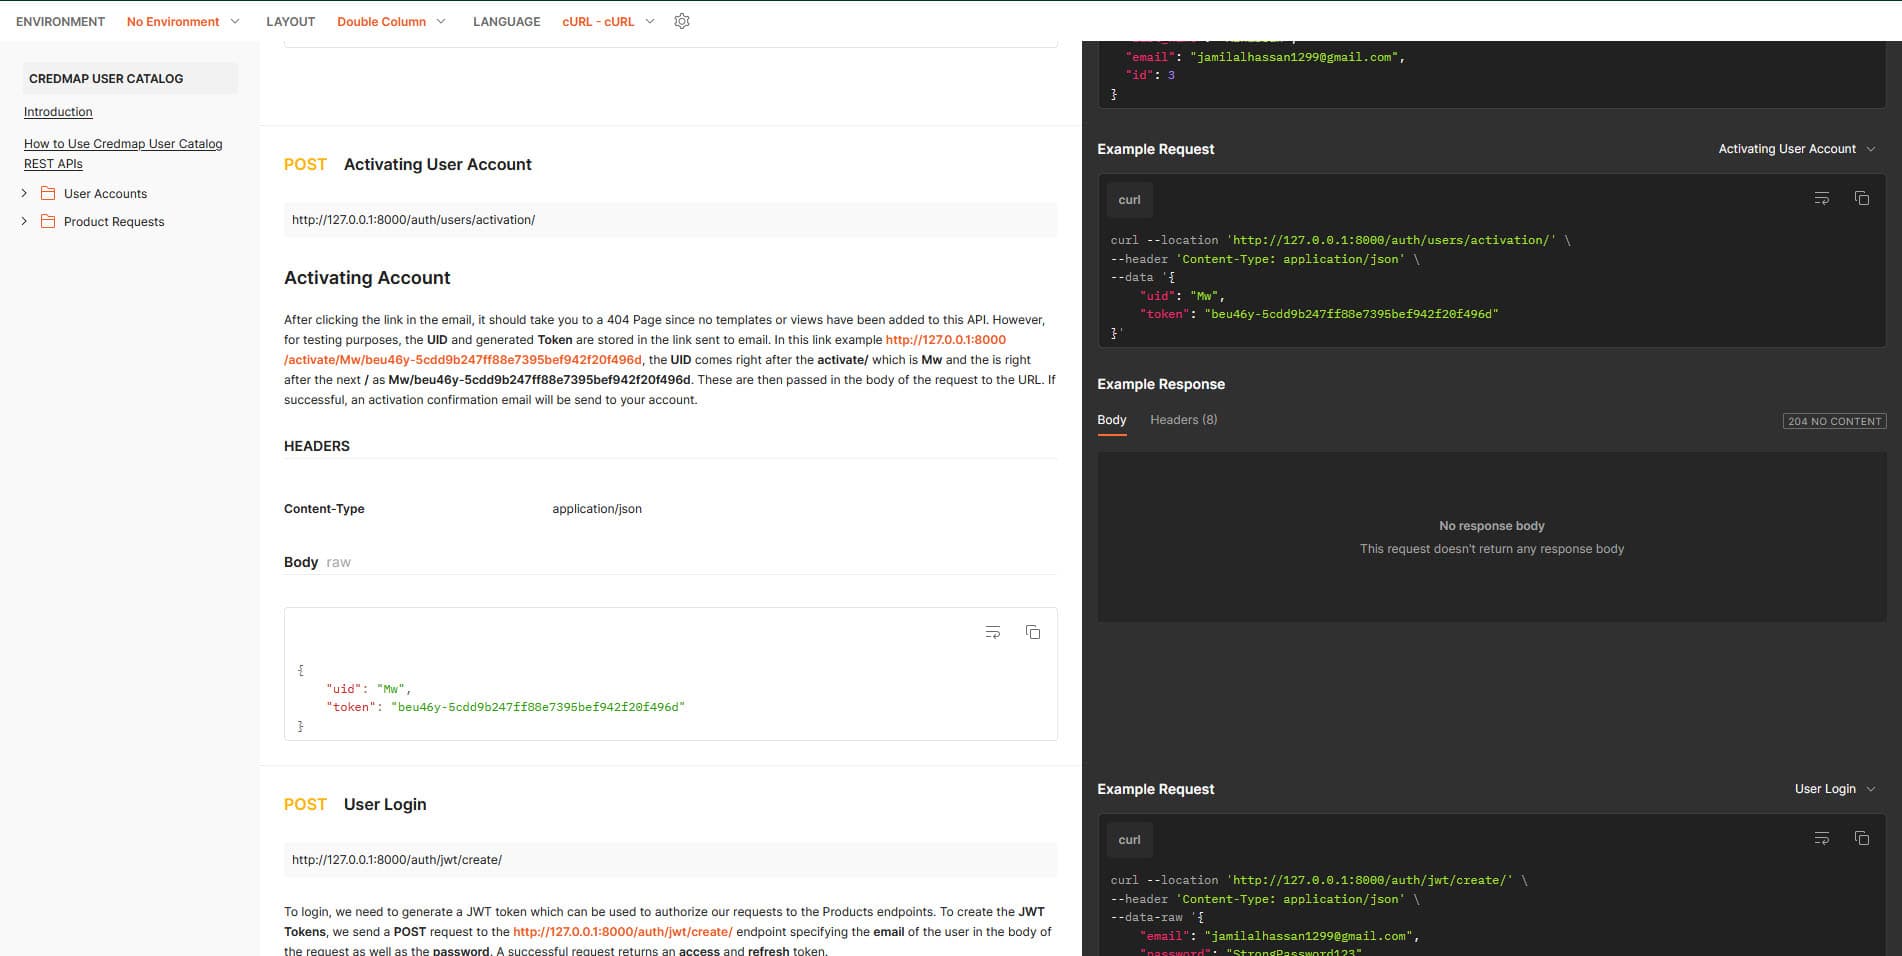Copy the raw body JSON snippet

tap(1033, 632)
